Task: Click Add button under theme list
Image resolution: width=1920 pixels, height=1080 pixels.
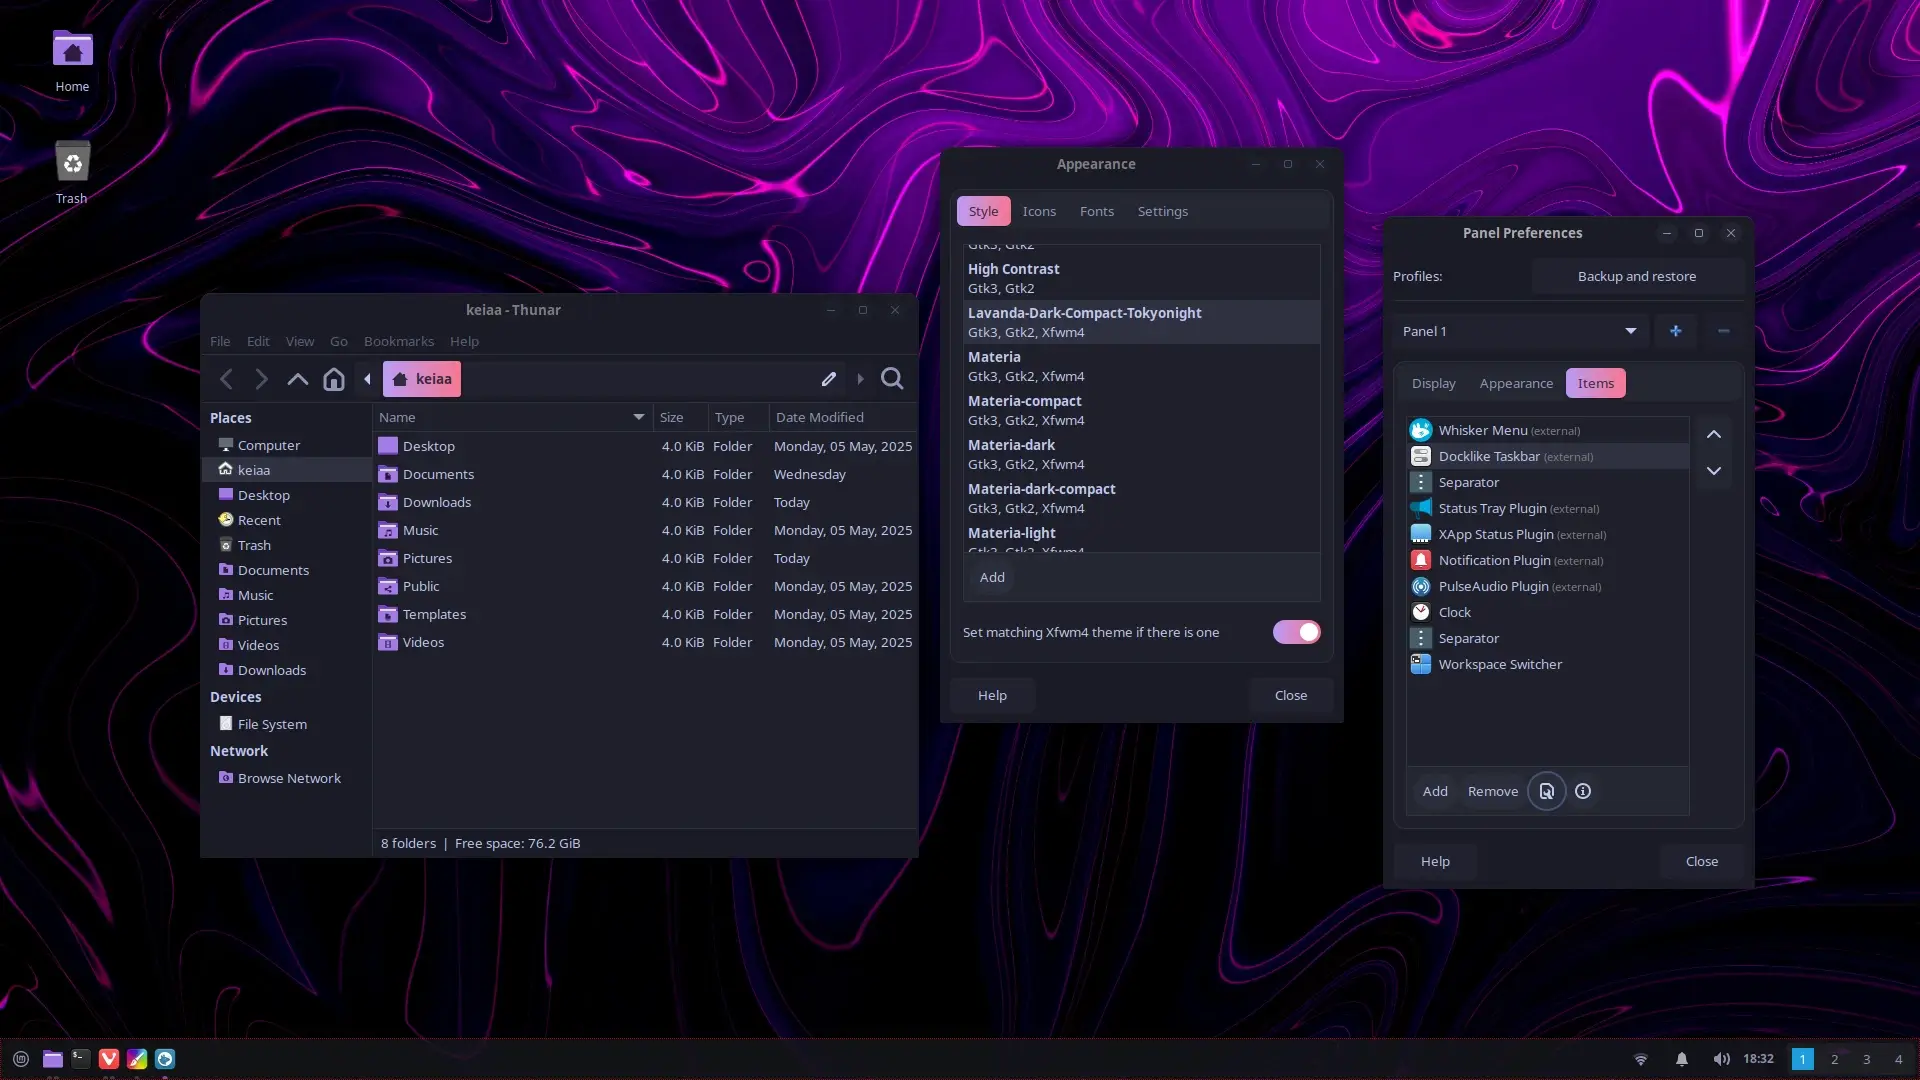Action: click(992, 577)
